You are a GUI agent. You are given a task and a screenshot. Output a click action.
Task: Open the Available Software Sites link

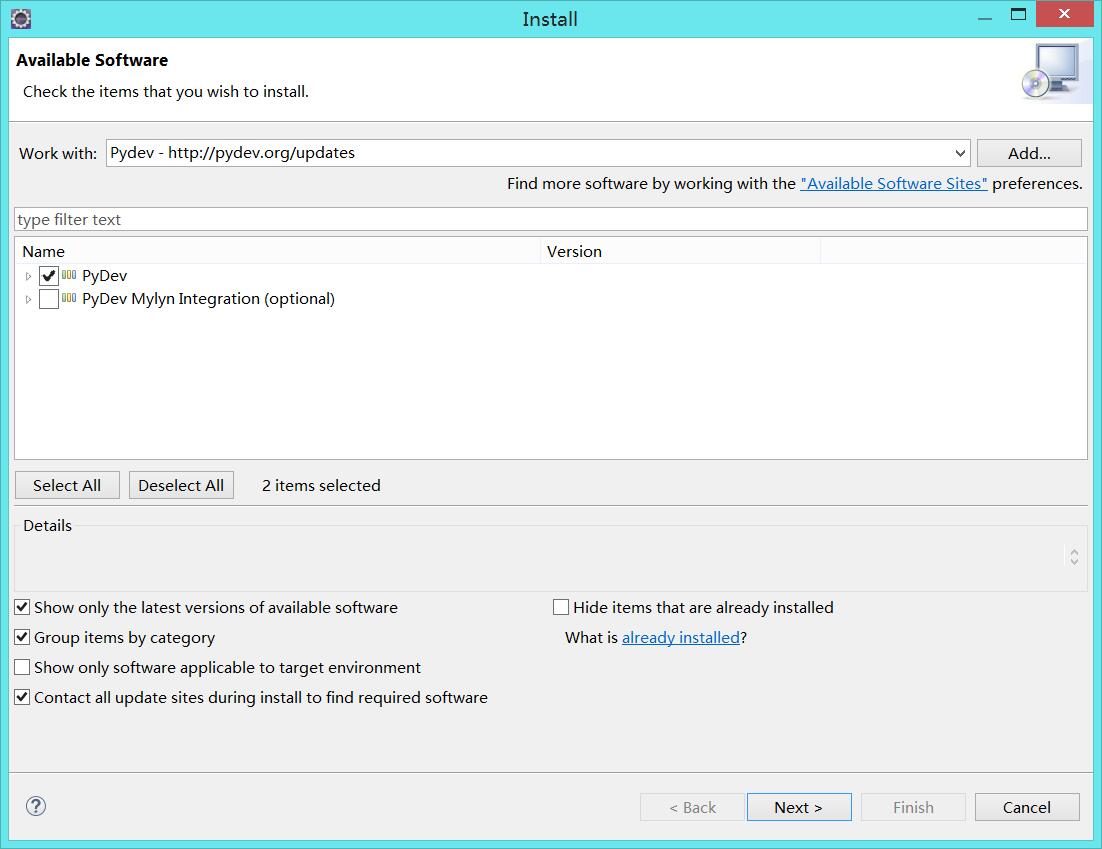point(893,183)
